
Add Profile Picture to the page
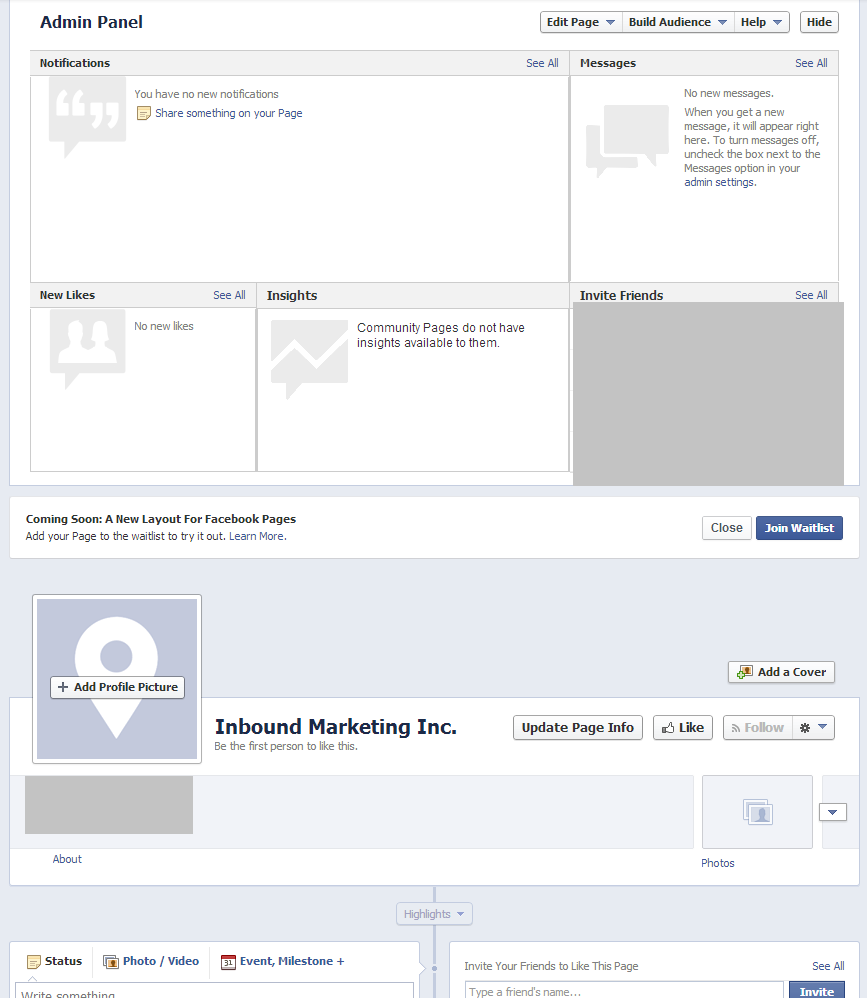click(117, 687)
